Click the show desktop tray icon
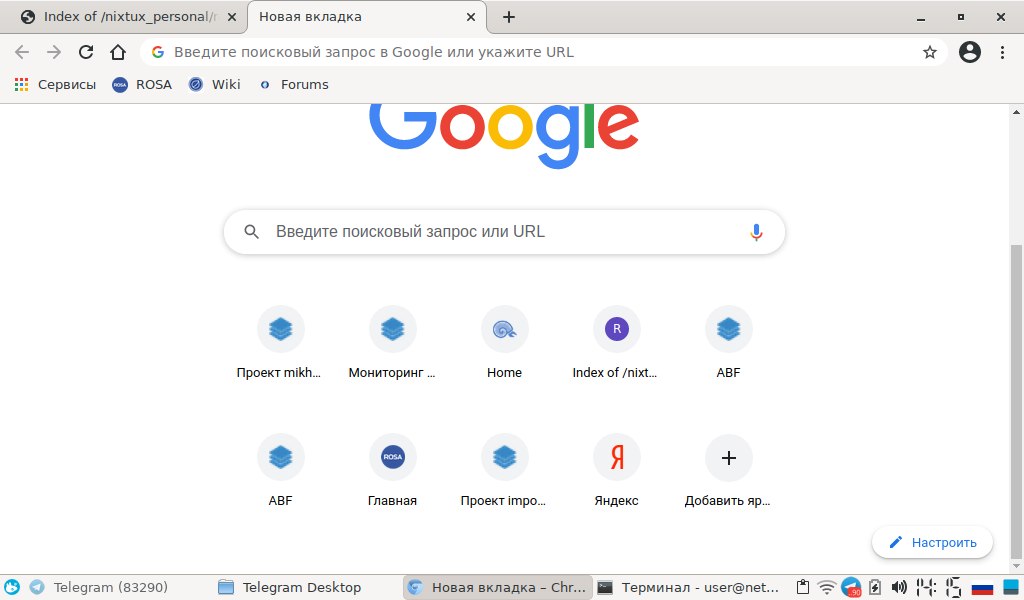The height and width of the screenshot is (600, 1024). pyautogui.click(x=1011, y=587)
